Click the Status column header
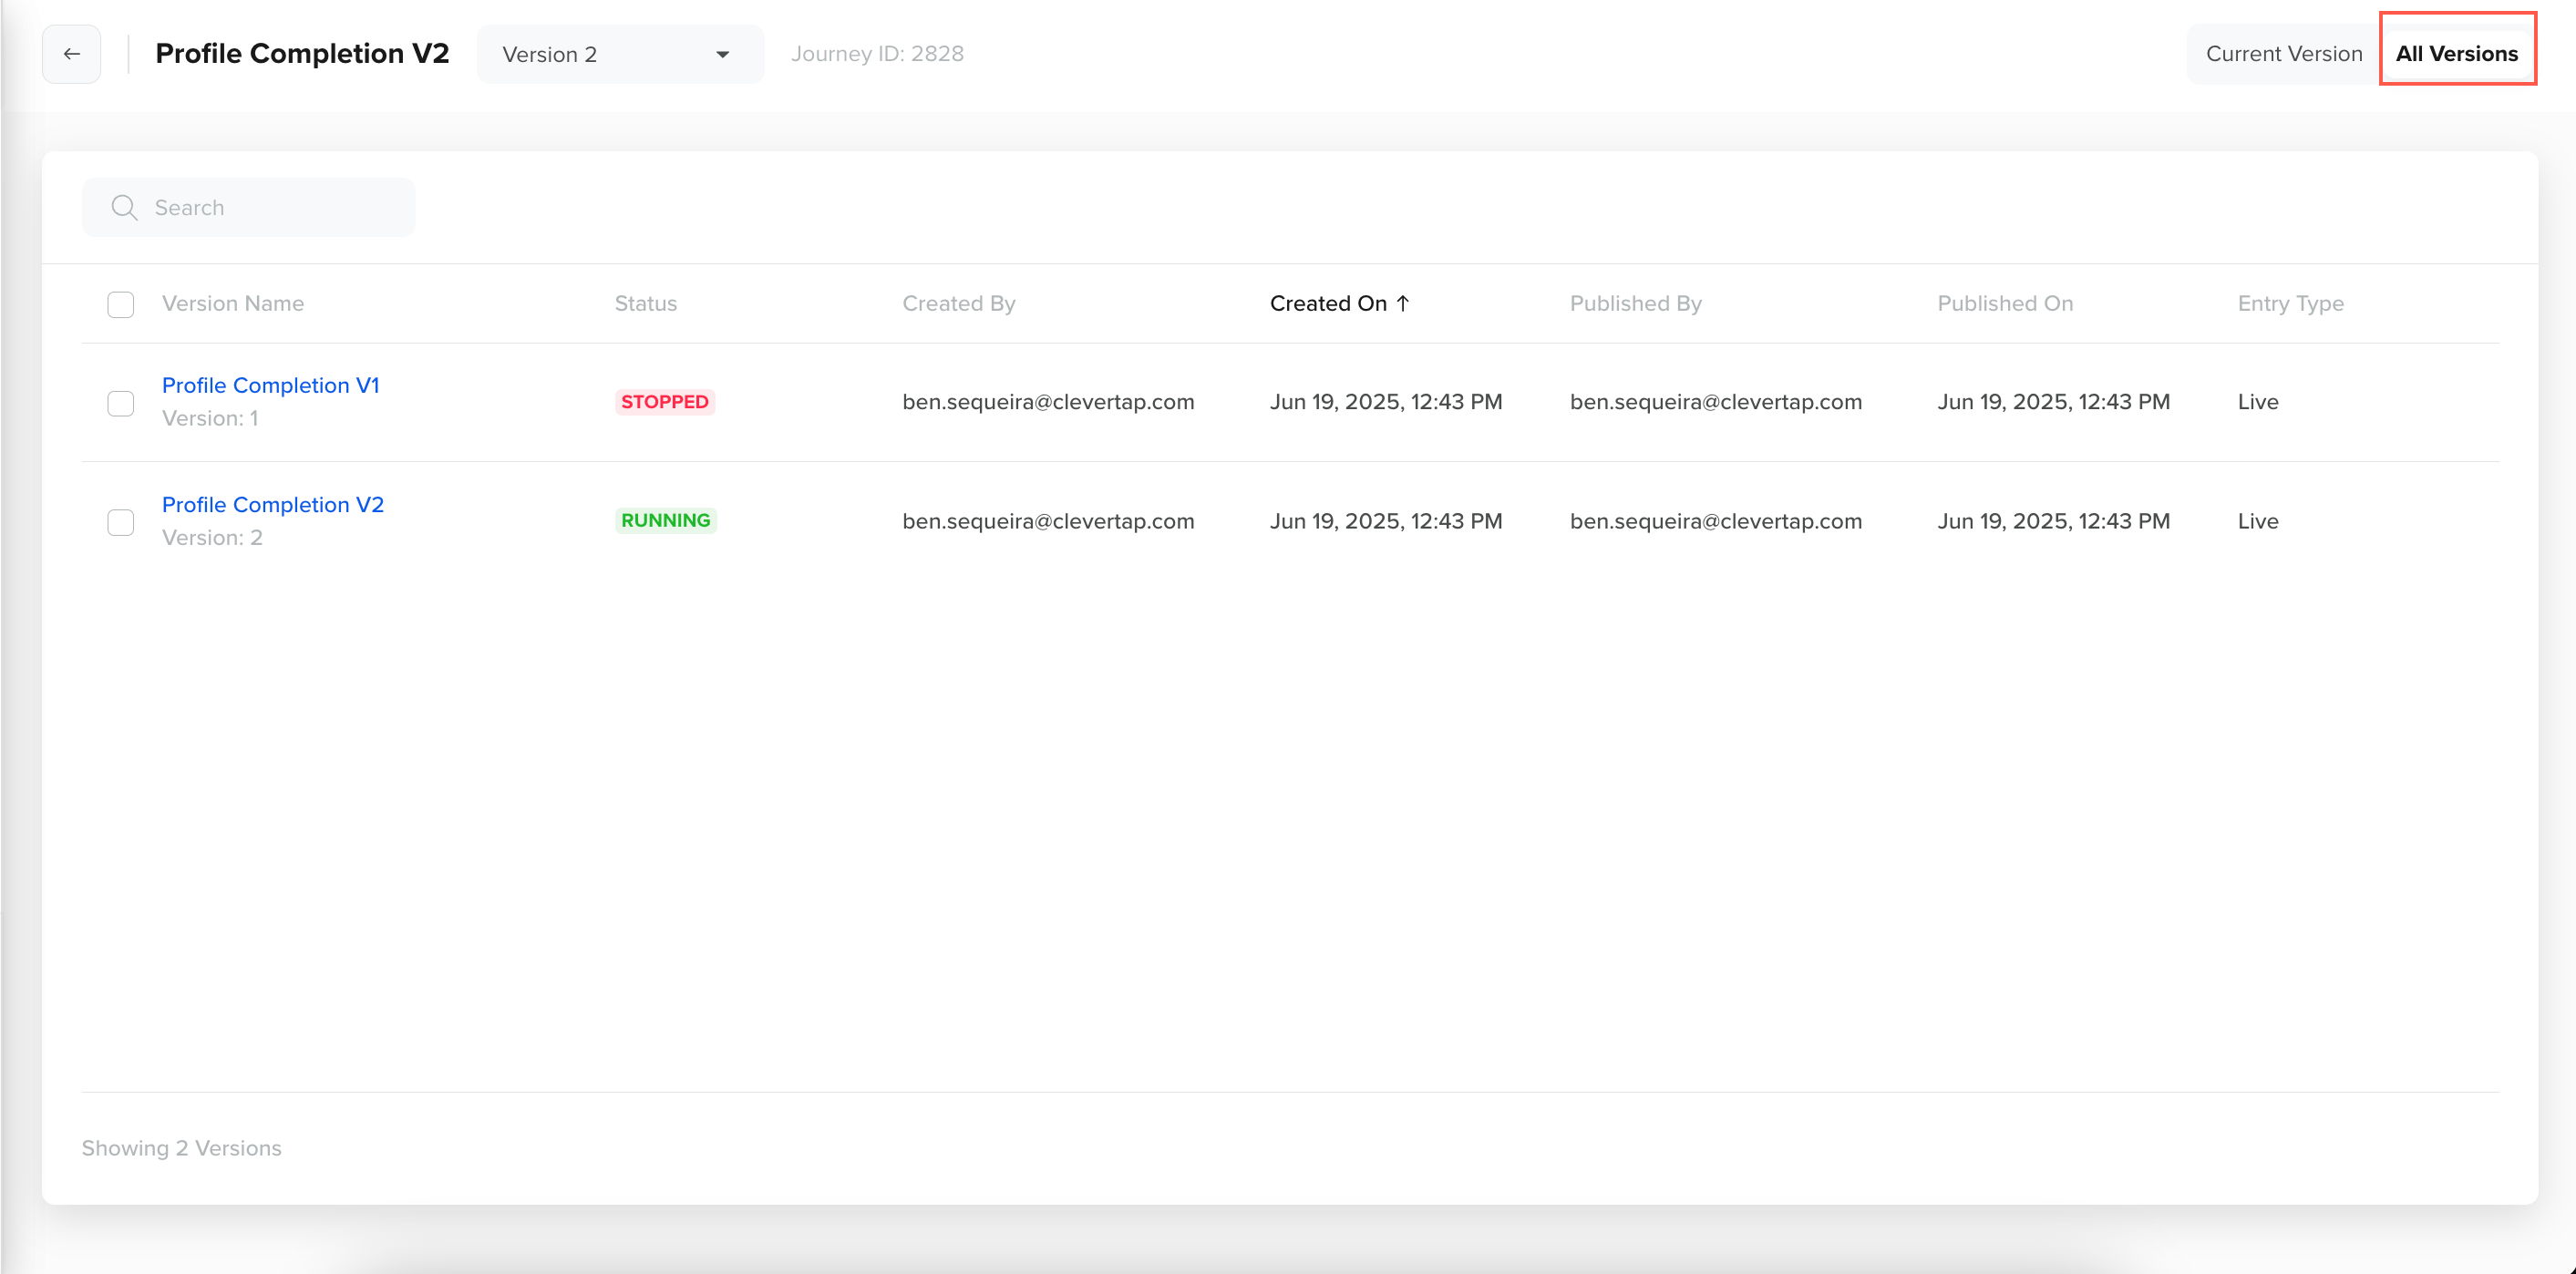Screen dimensions: 2576x1274 (x=645, y=303)
